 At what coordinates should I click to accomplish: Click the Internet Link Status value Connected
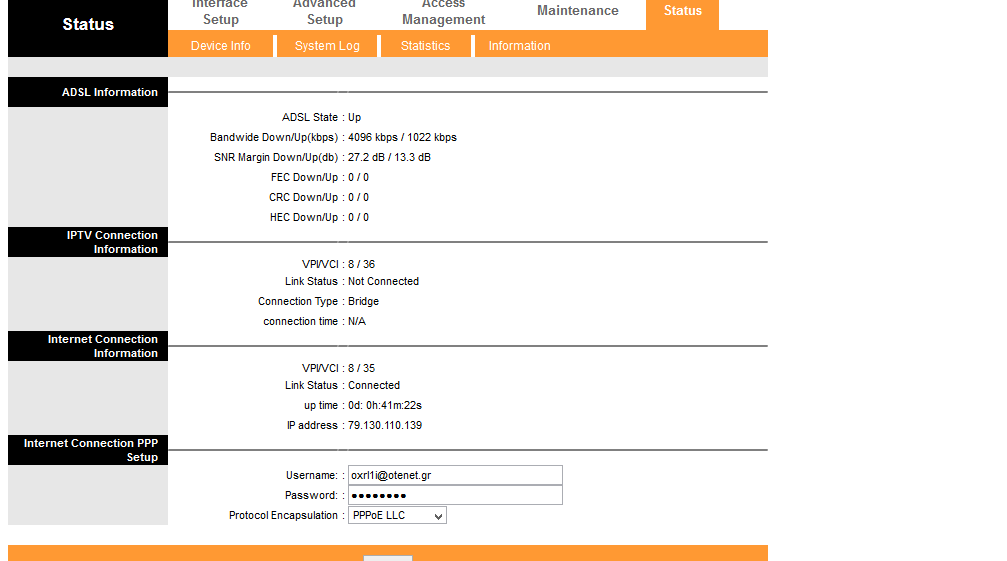[374, 385]
